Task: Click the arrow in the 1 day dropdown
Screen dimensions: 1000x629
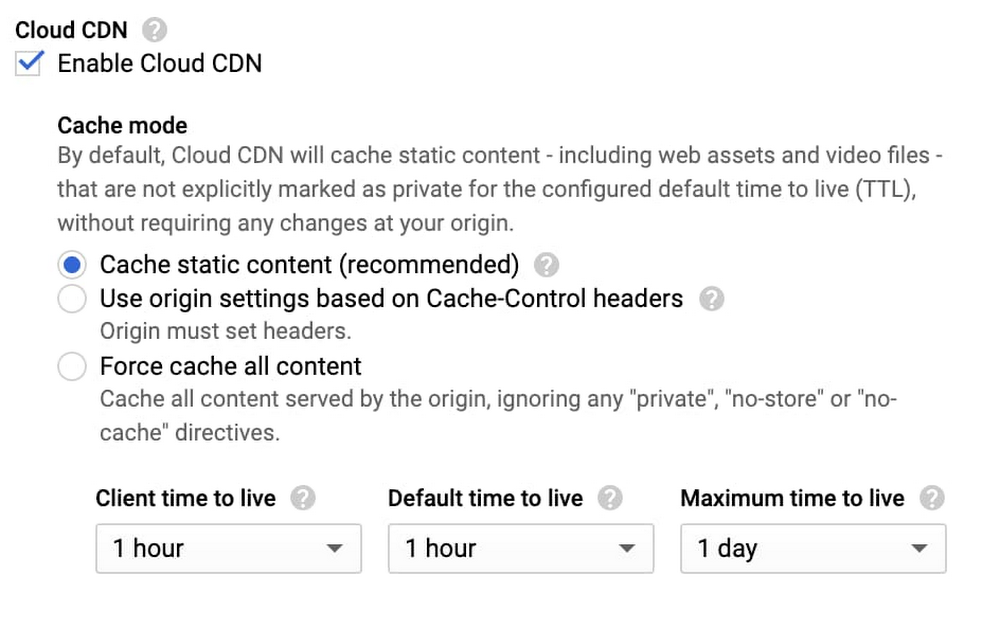Action: pyautogui.click(x=919, y=548)
